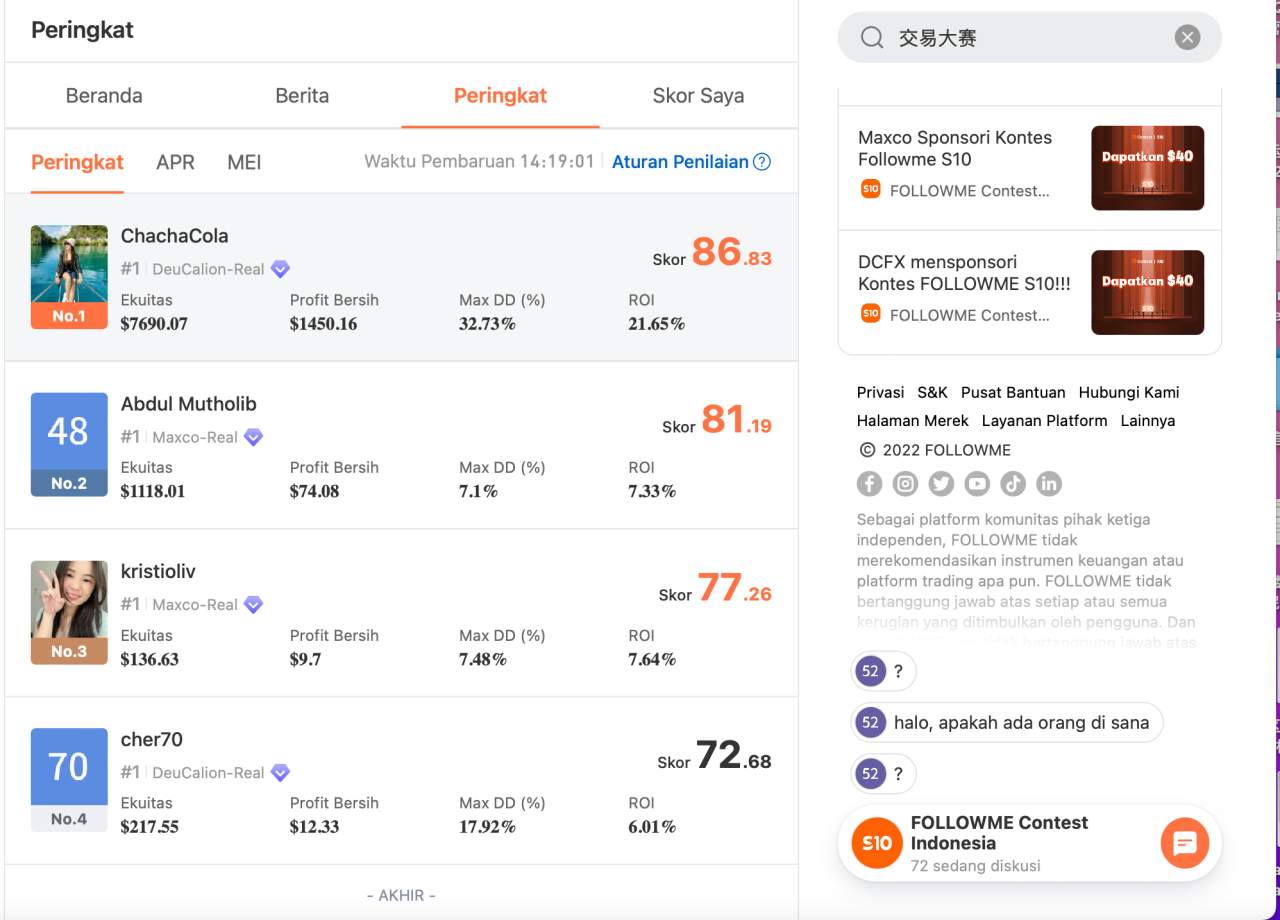Open the Halaman Merek link
Viewport: 1280px width, 920px height.
pos(912,421)
